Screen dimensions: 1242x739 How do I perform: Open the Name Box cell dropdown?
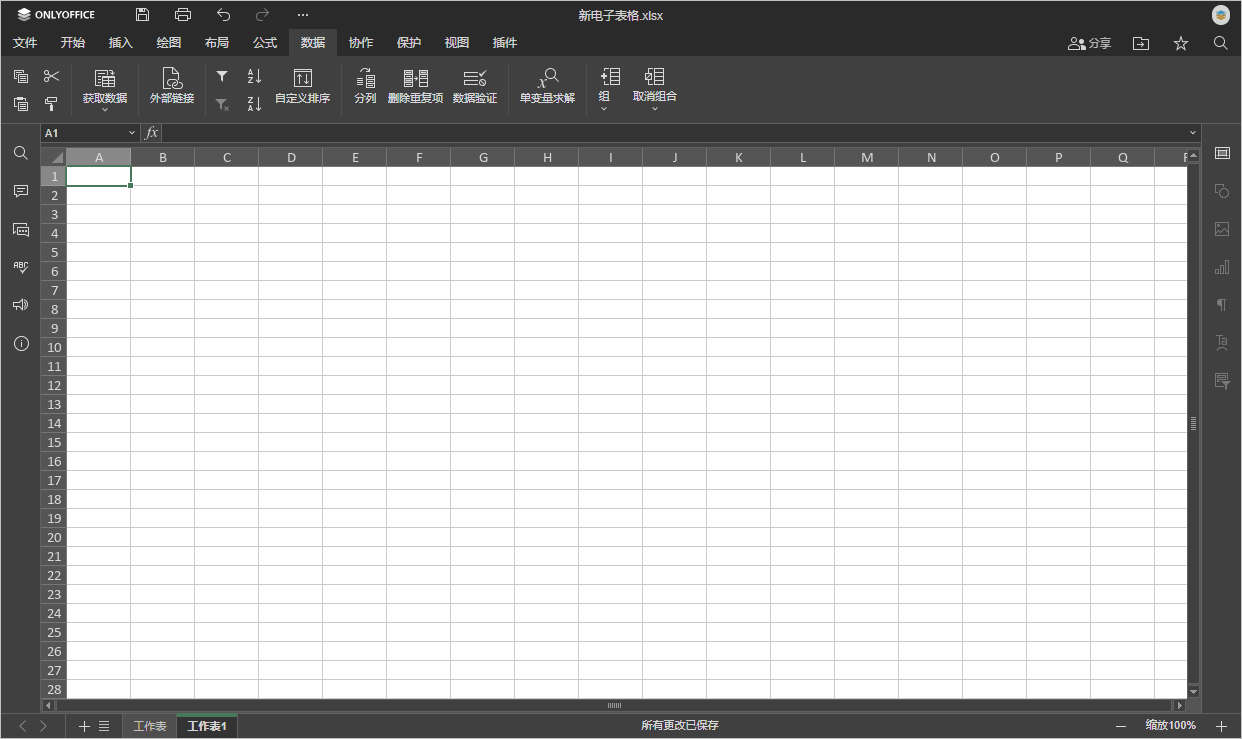click(x=131, y=133)
